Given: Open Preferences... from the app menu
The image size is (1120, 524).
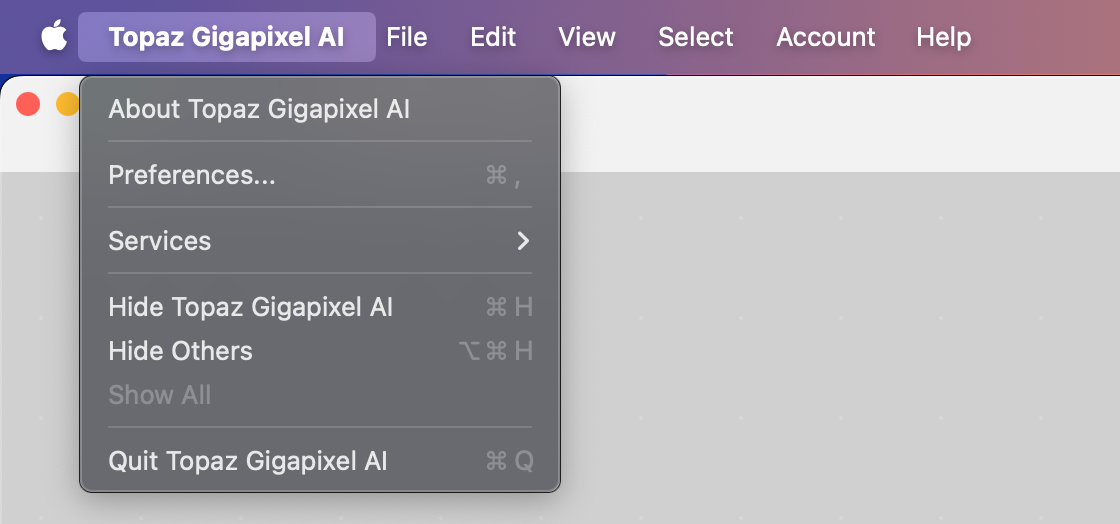Looking at the screenshot, I should tap(320, 175).
